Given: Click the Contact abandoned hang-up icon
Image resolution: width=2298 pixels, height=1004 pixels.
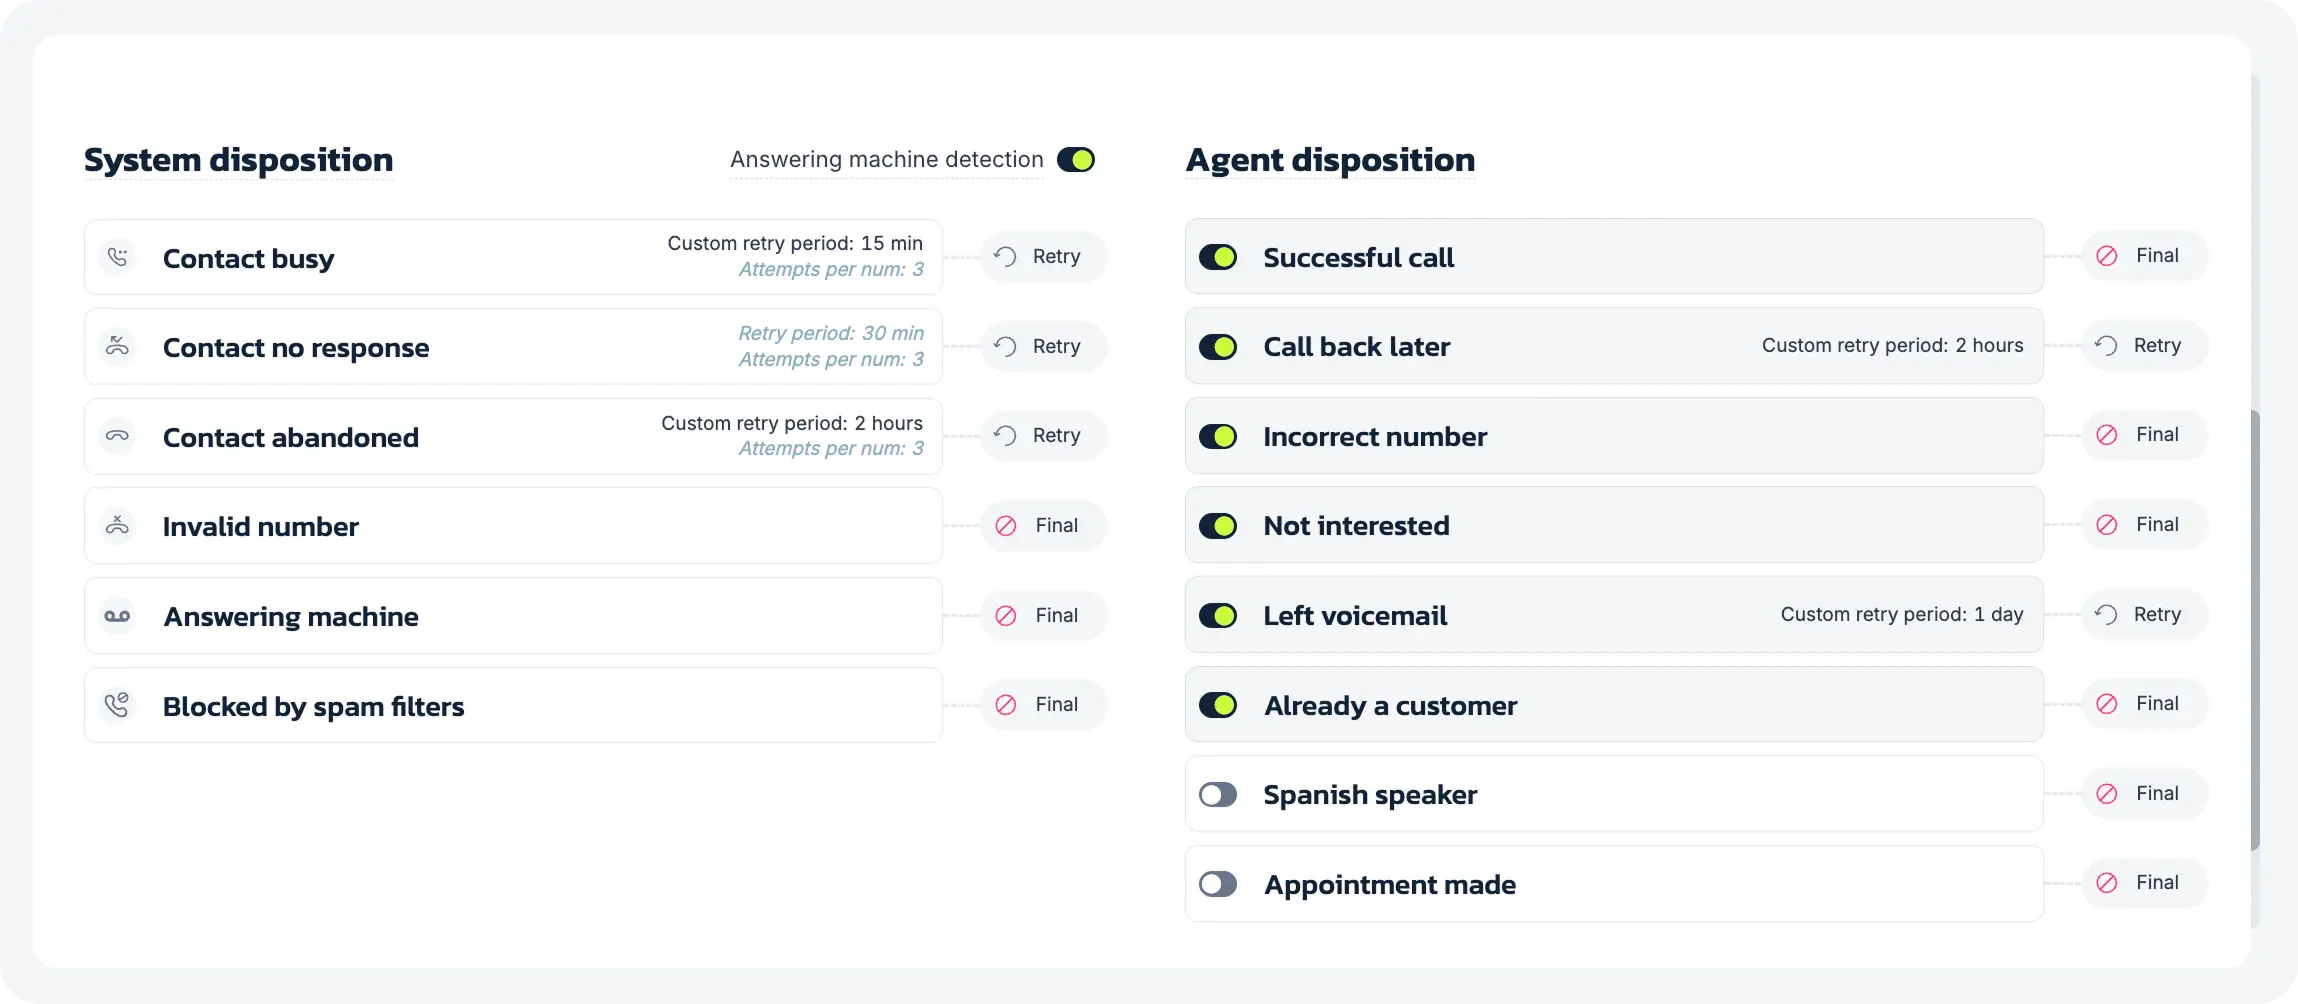Looking at the screenshot, I should point(118,436).
